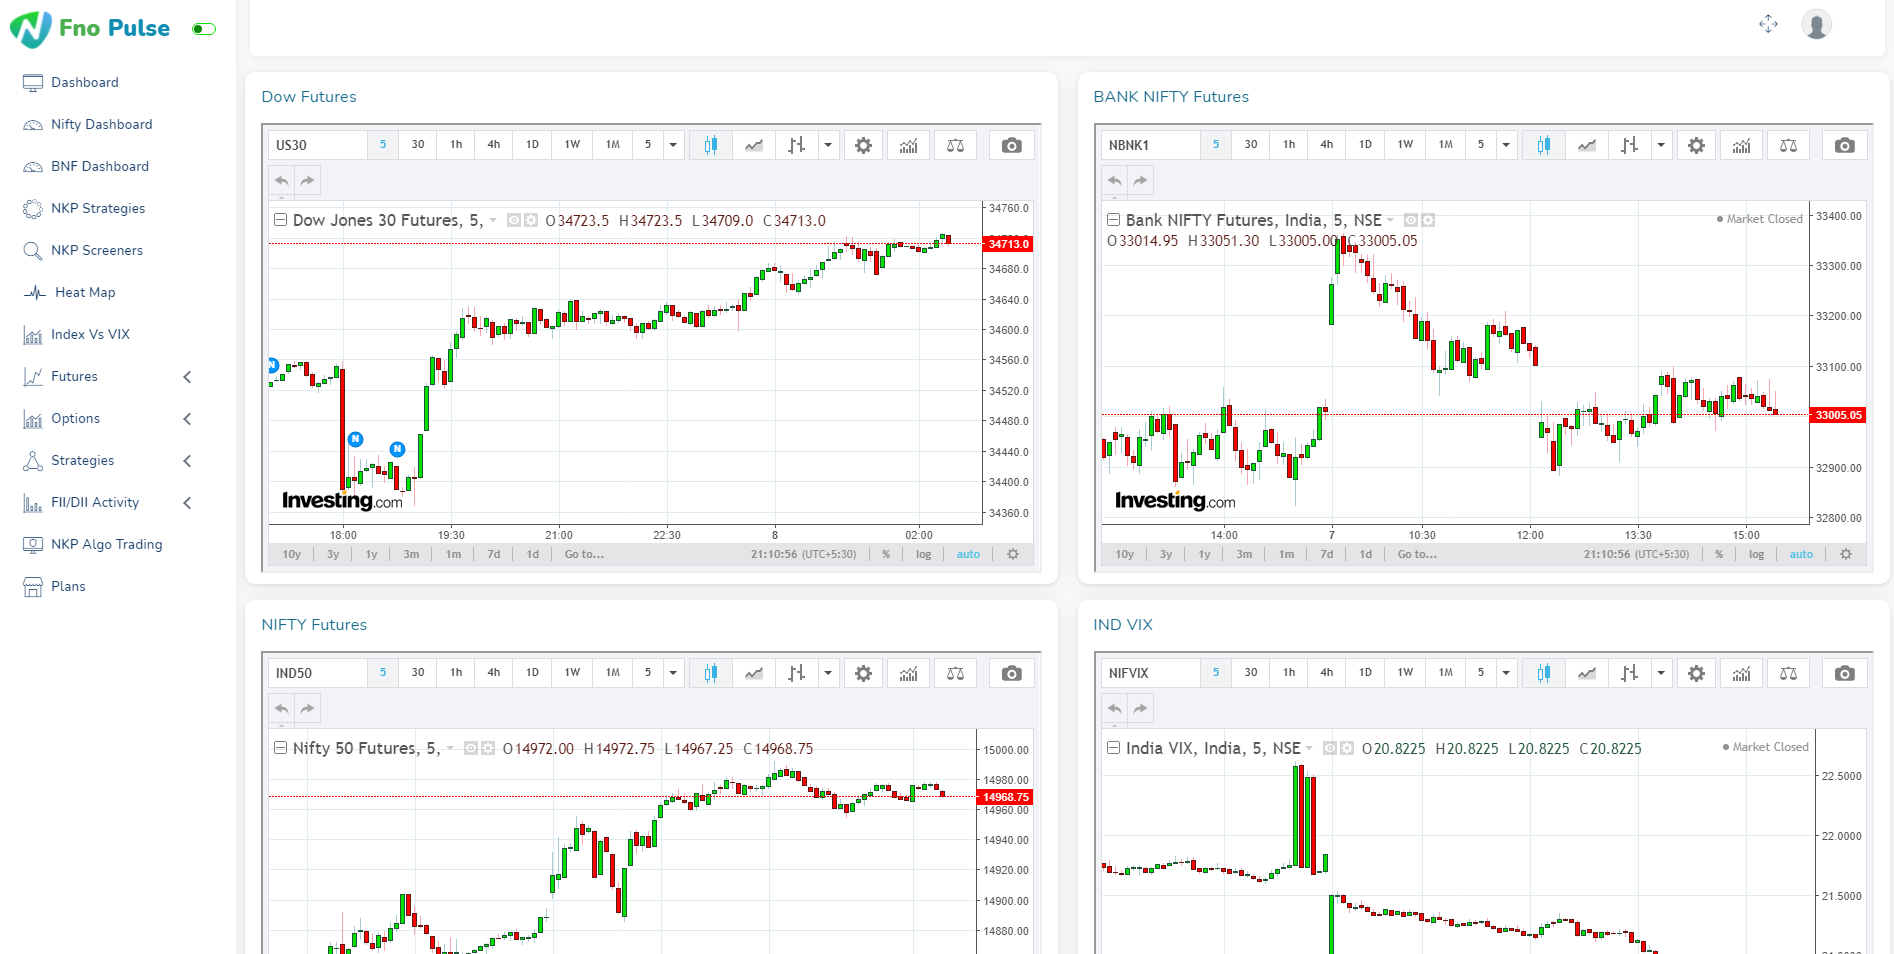Collapse the Dow Jones 30 Futures legend box
The width and height of the screenshot is (1894, 954).
281,220
